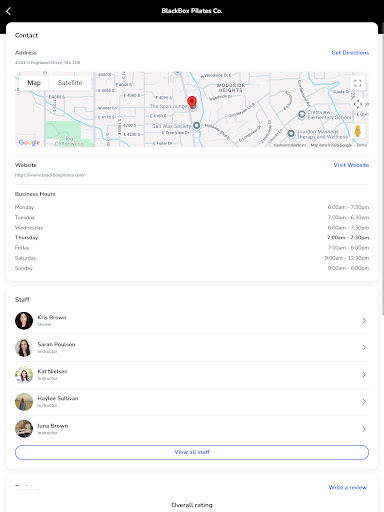
Task: Click the blackboxpilates.com URL text
Action: (x=50, y=175)
